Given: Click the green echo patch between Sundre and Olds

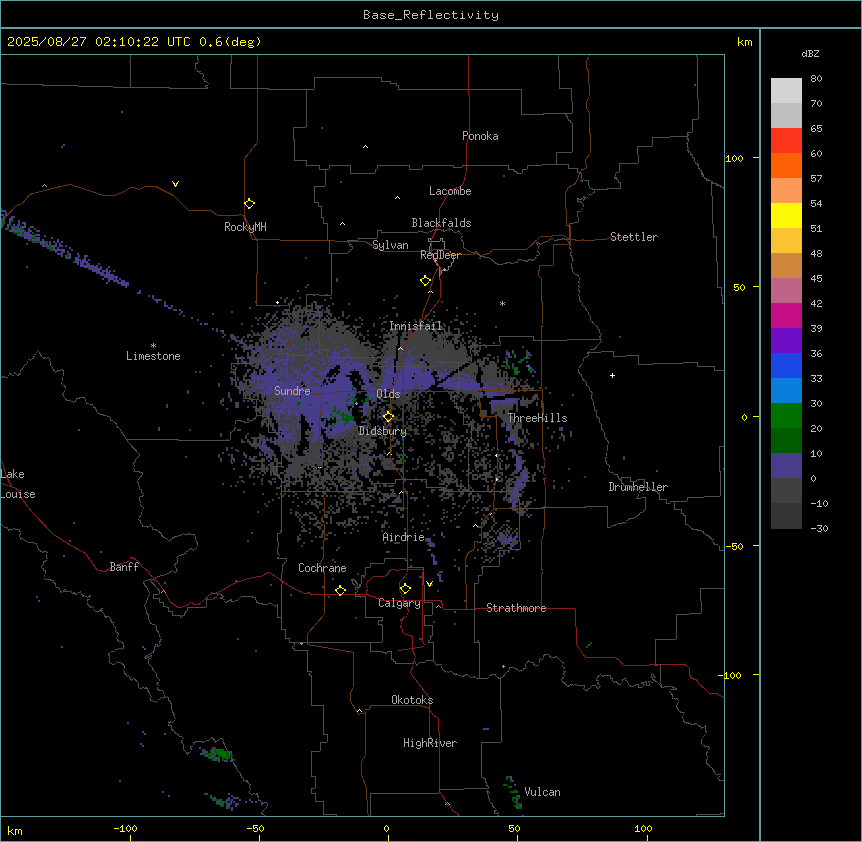Looking at the screenshot, I should coord(344,416).
